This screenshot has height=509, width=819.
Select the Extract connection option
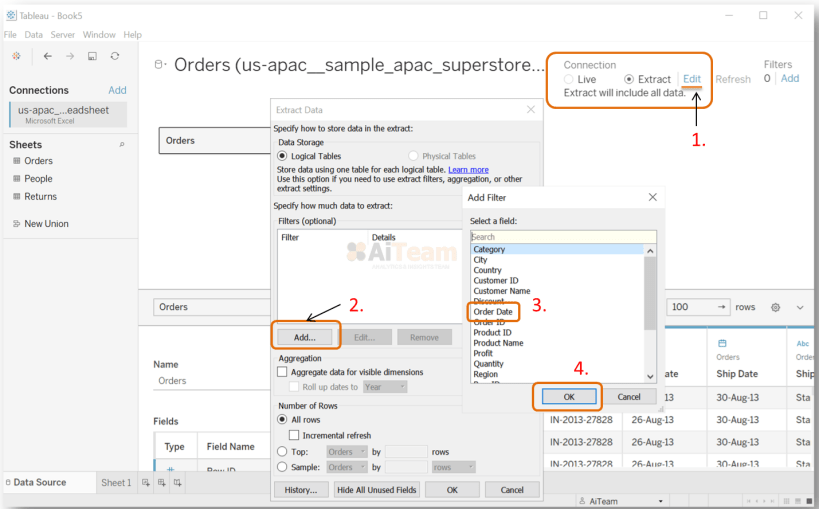629,79
